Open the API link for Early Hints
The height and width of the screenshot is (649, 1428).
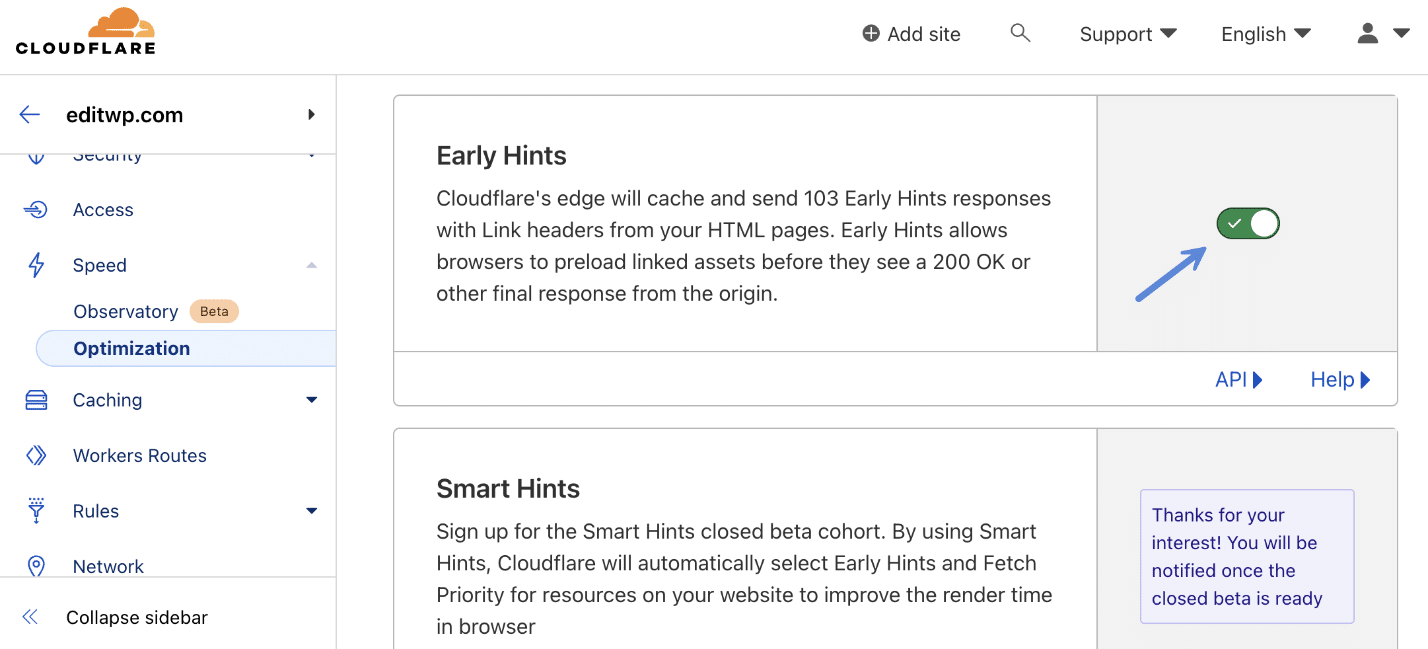(1238, 379)
